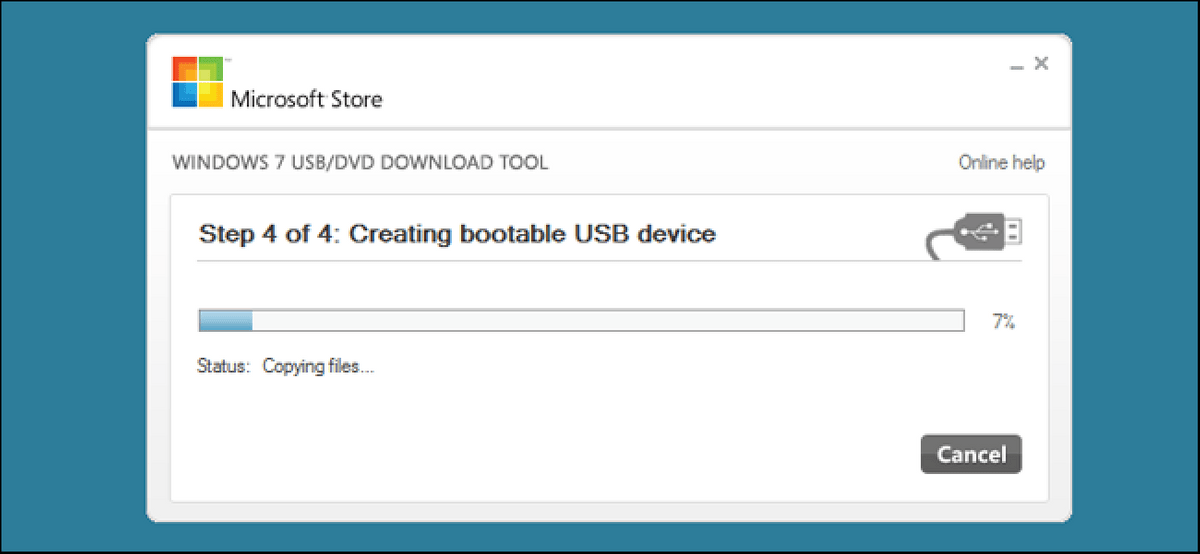
Task: Click the "Microsoft Store" text
Action: click(x=306, y=99)
